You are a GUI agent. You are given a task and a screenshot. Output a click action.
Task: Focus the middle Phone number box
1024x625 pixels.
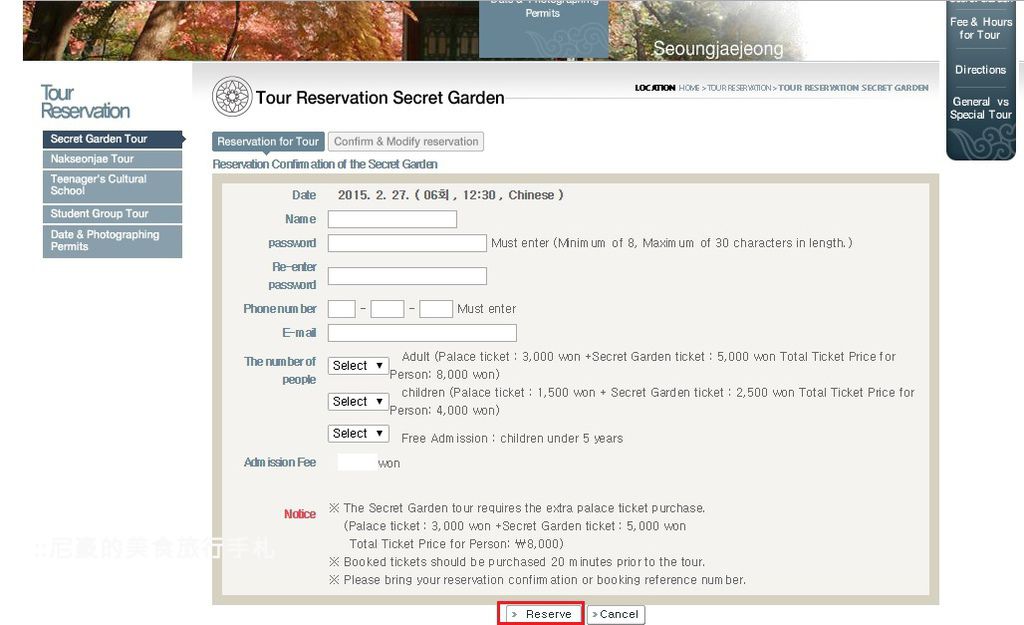click(387, 309)
